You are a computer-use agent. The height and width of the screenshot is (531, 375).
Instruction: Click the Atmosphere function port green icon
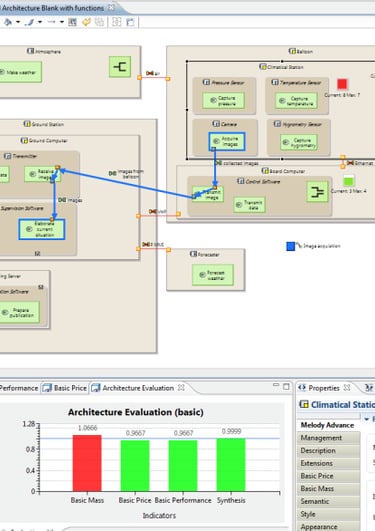120,67
